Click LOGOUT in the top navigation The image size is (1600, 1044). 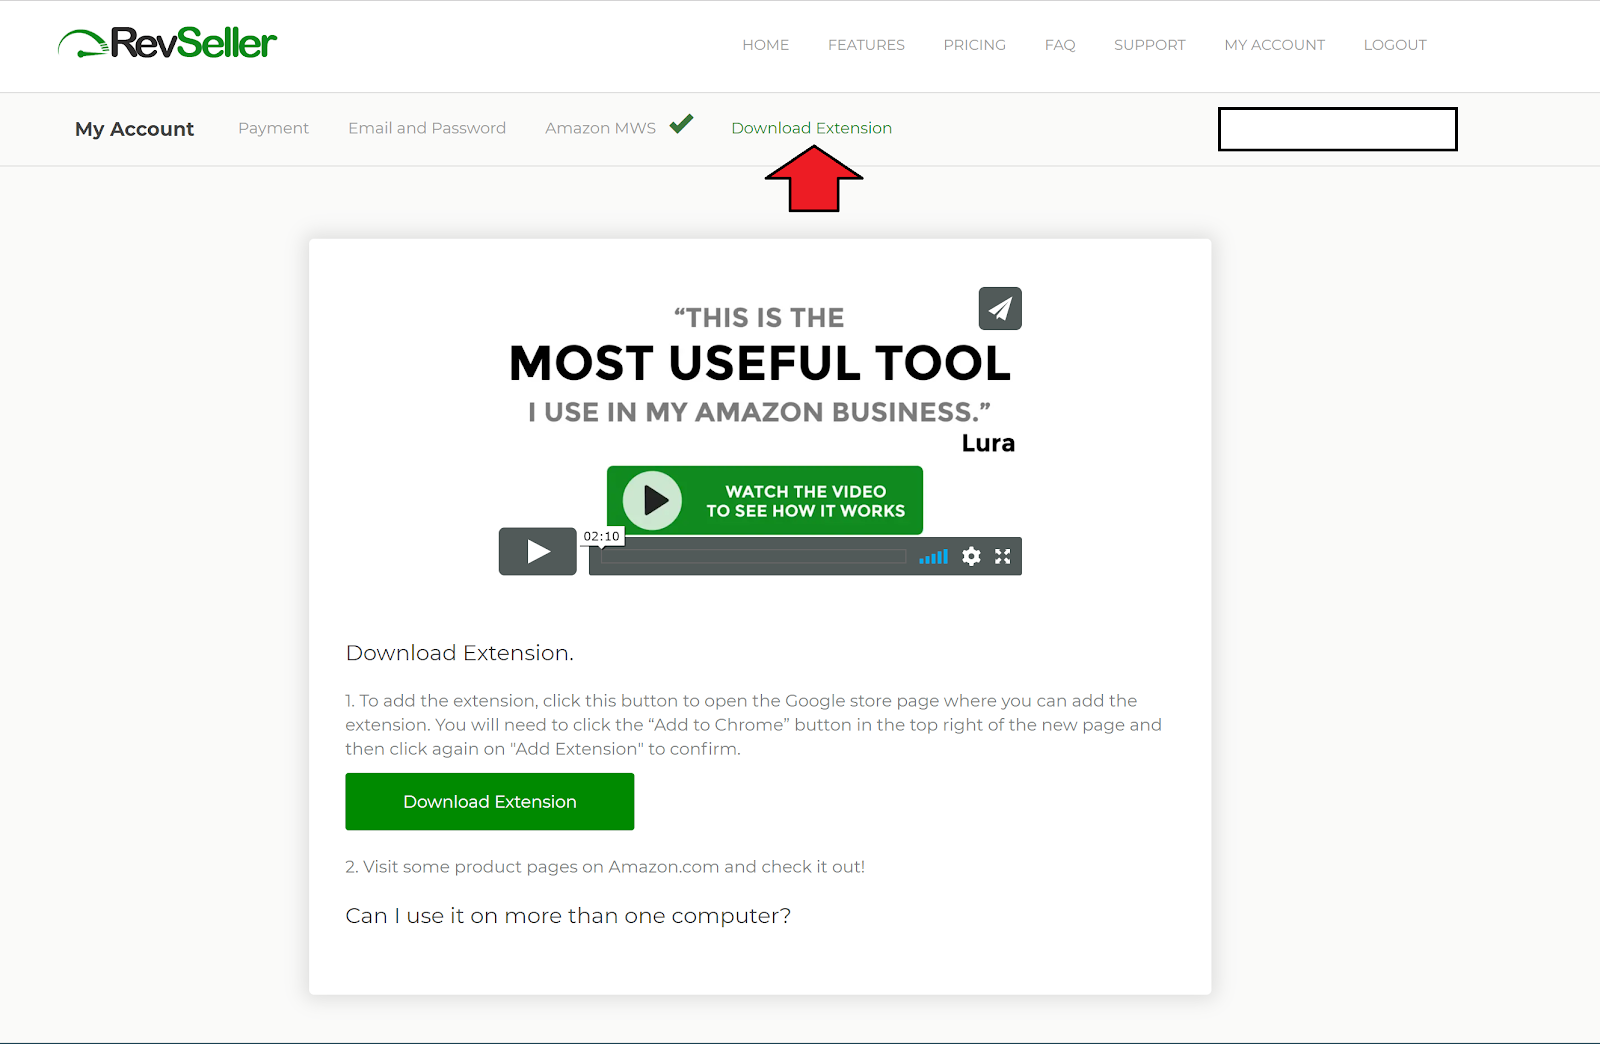1395,45
